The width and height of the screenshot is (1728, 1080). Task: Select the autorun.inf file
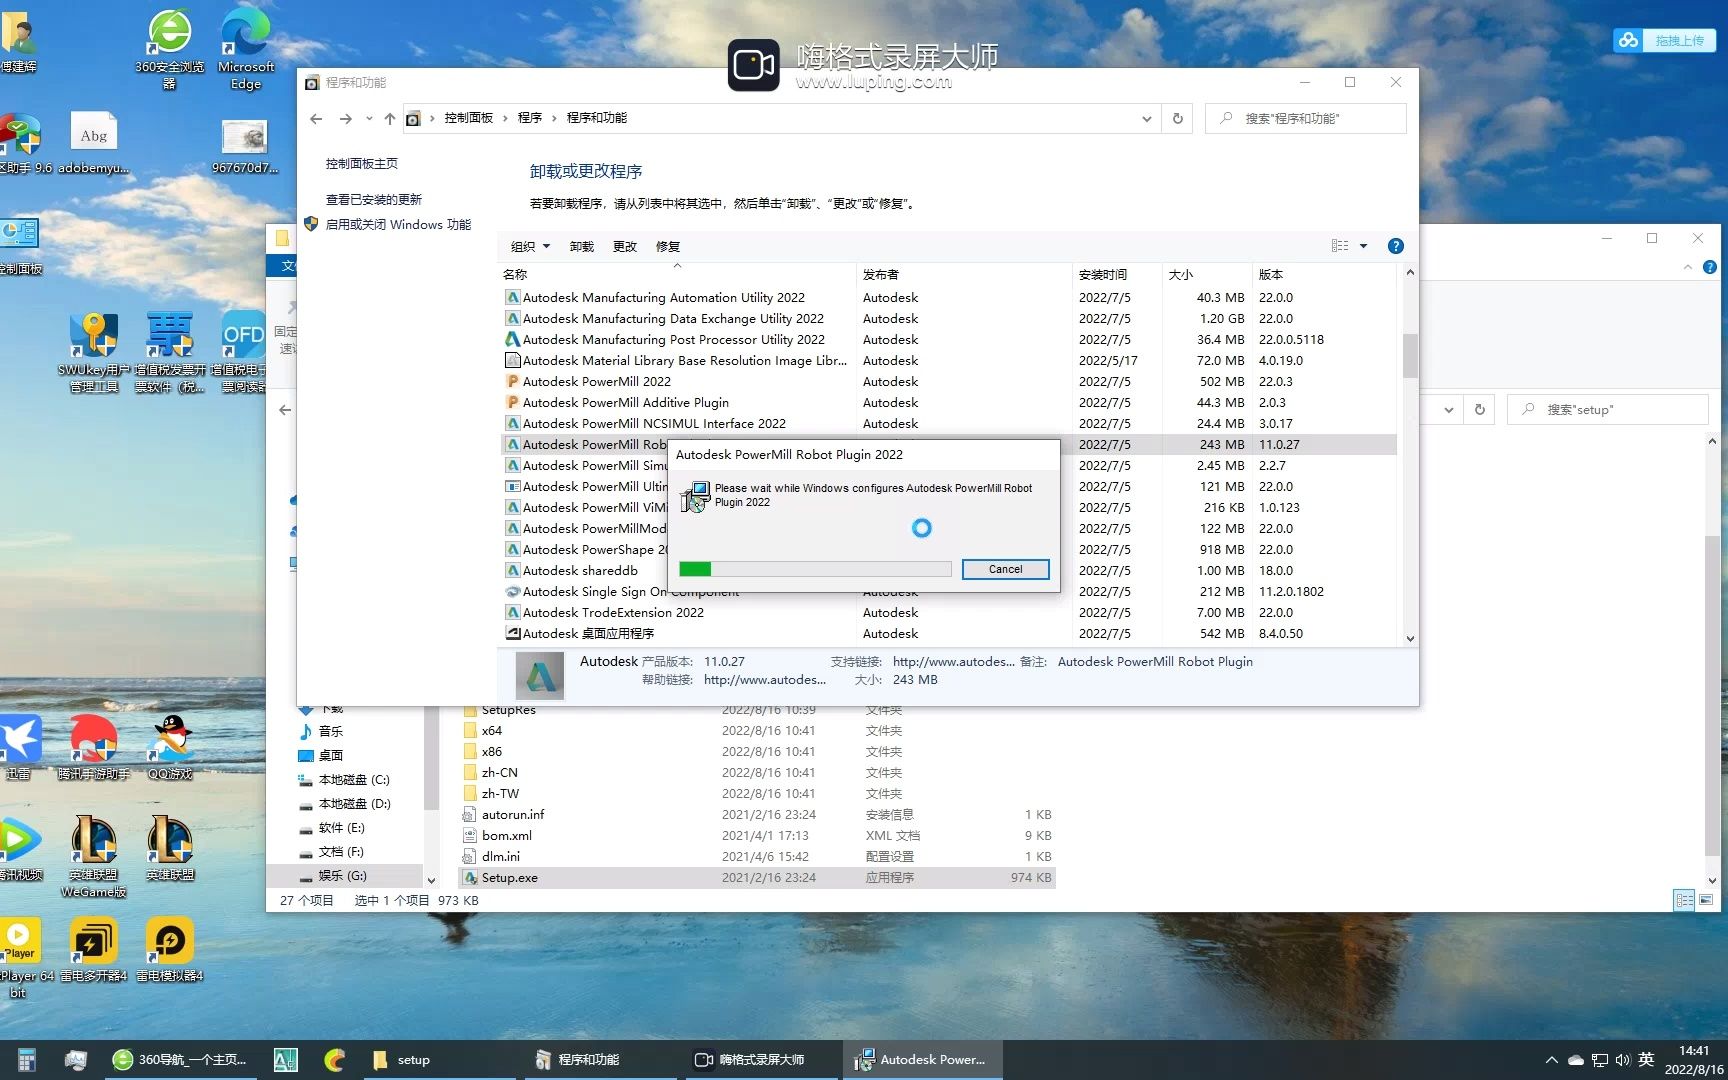[757, 814]
